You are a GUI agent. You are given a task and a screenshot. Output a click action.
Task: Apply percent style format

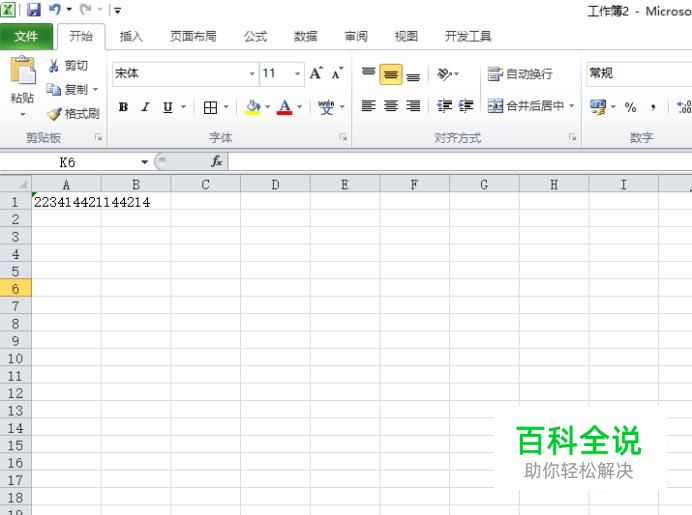tap(630, 107)
